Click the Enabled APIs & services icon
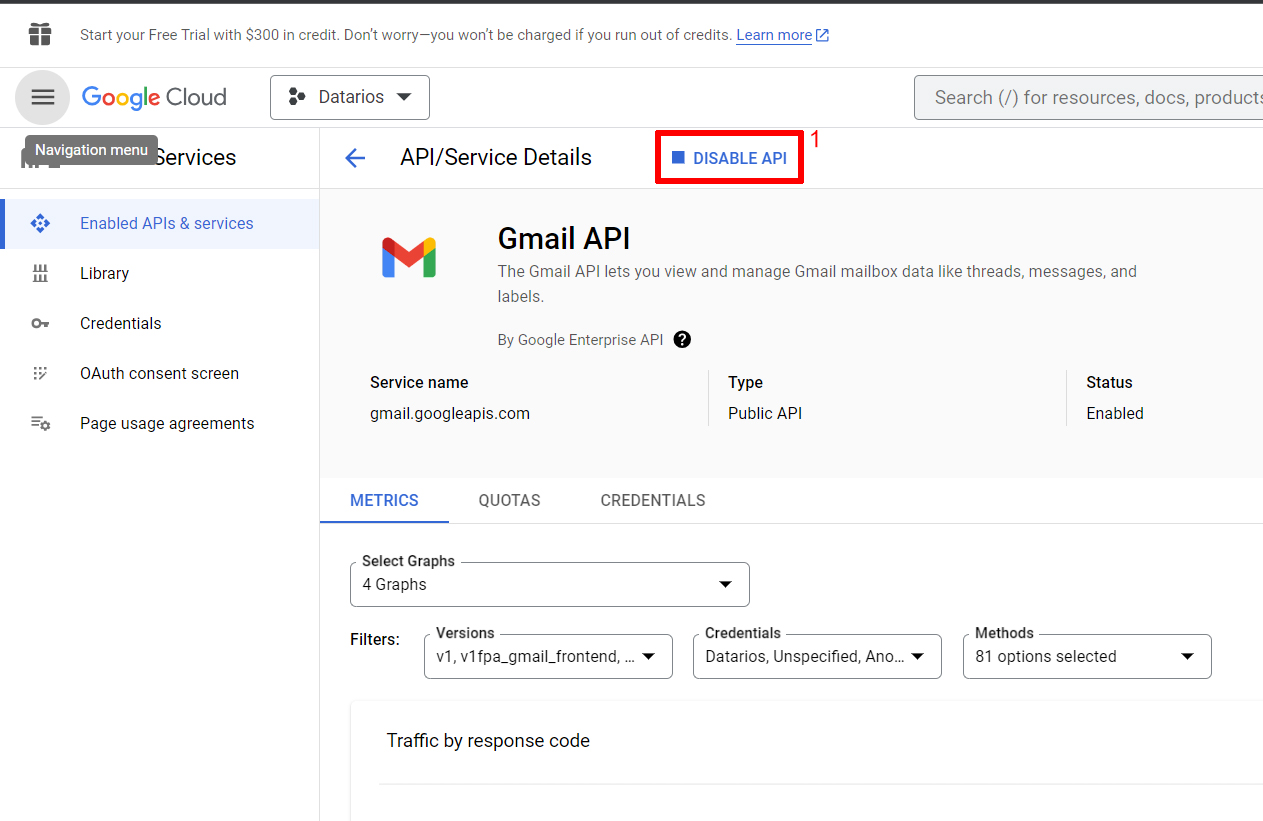 40,223
